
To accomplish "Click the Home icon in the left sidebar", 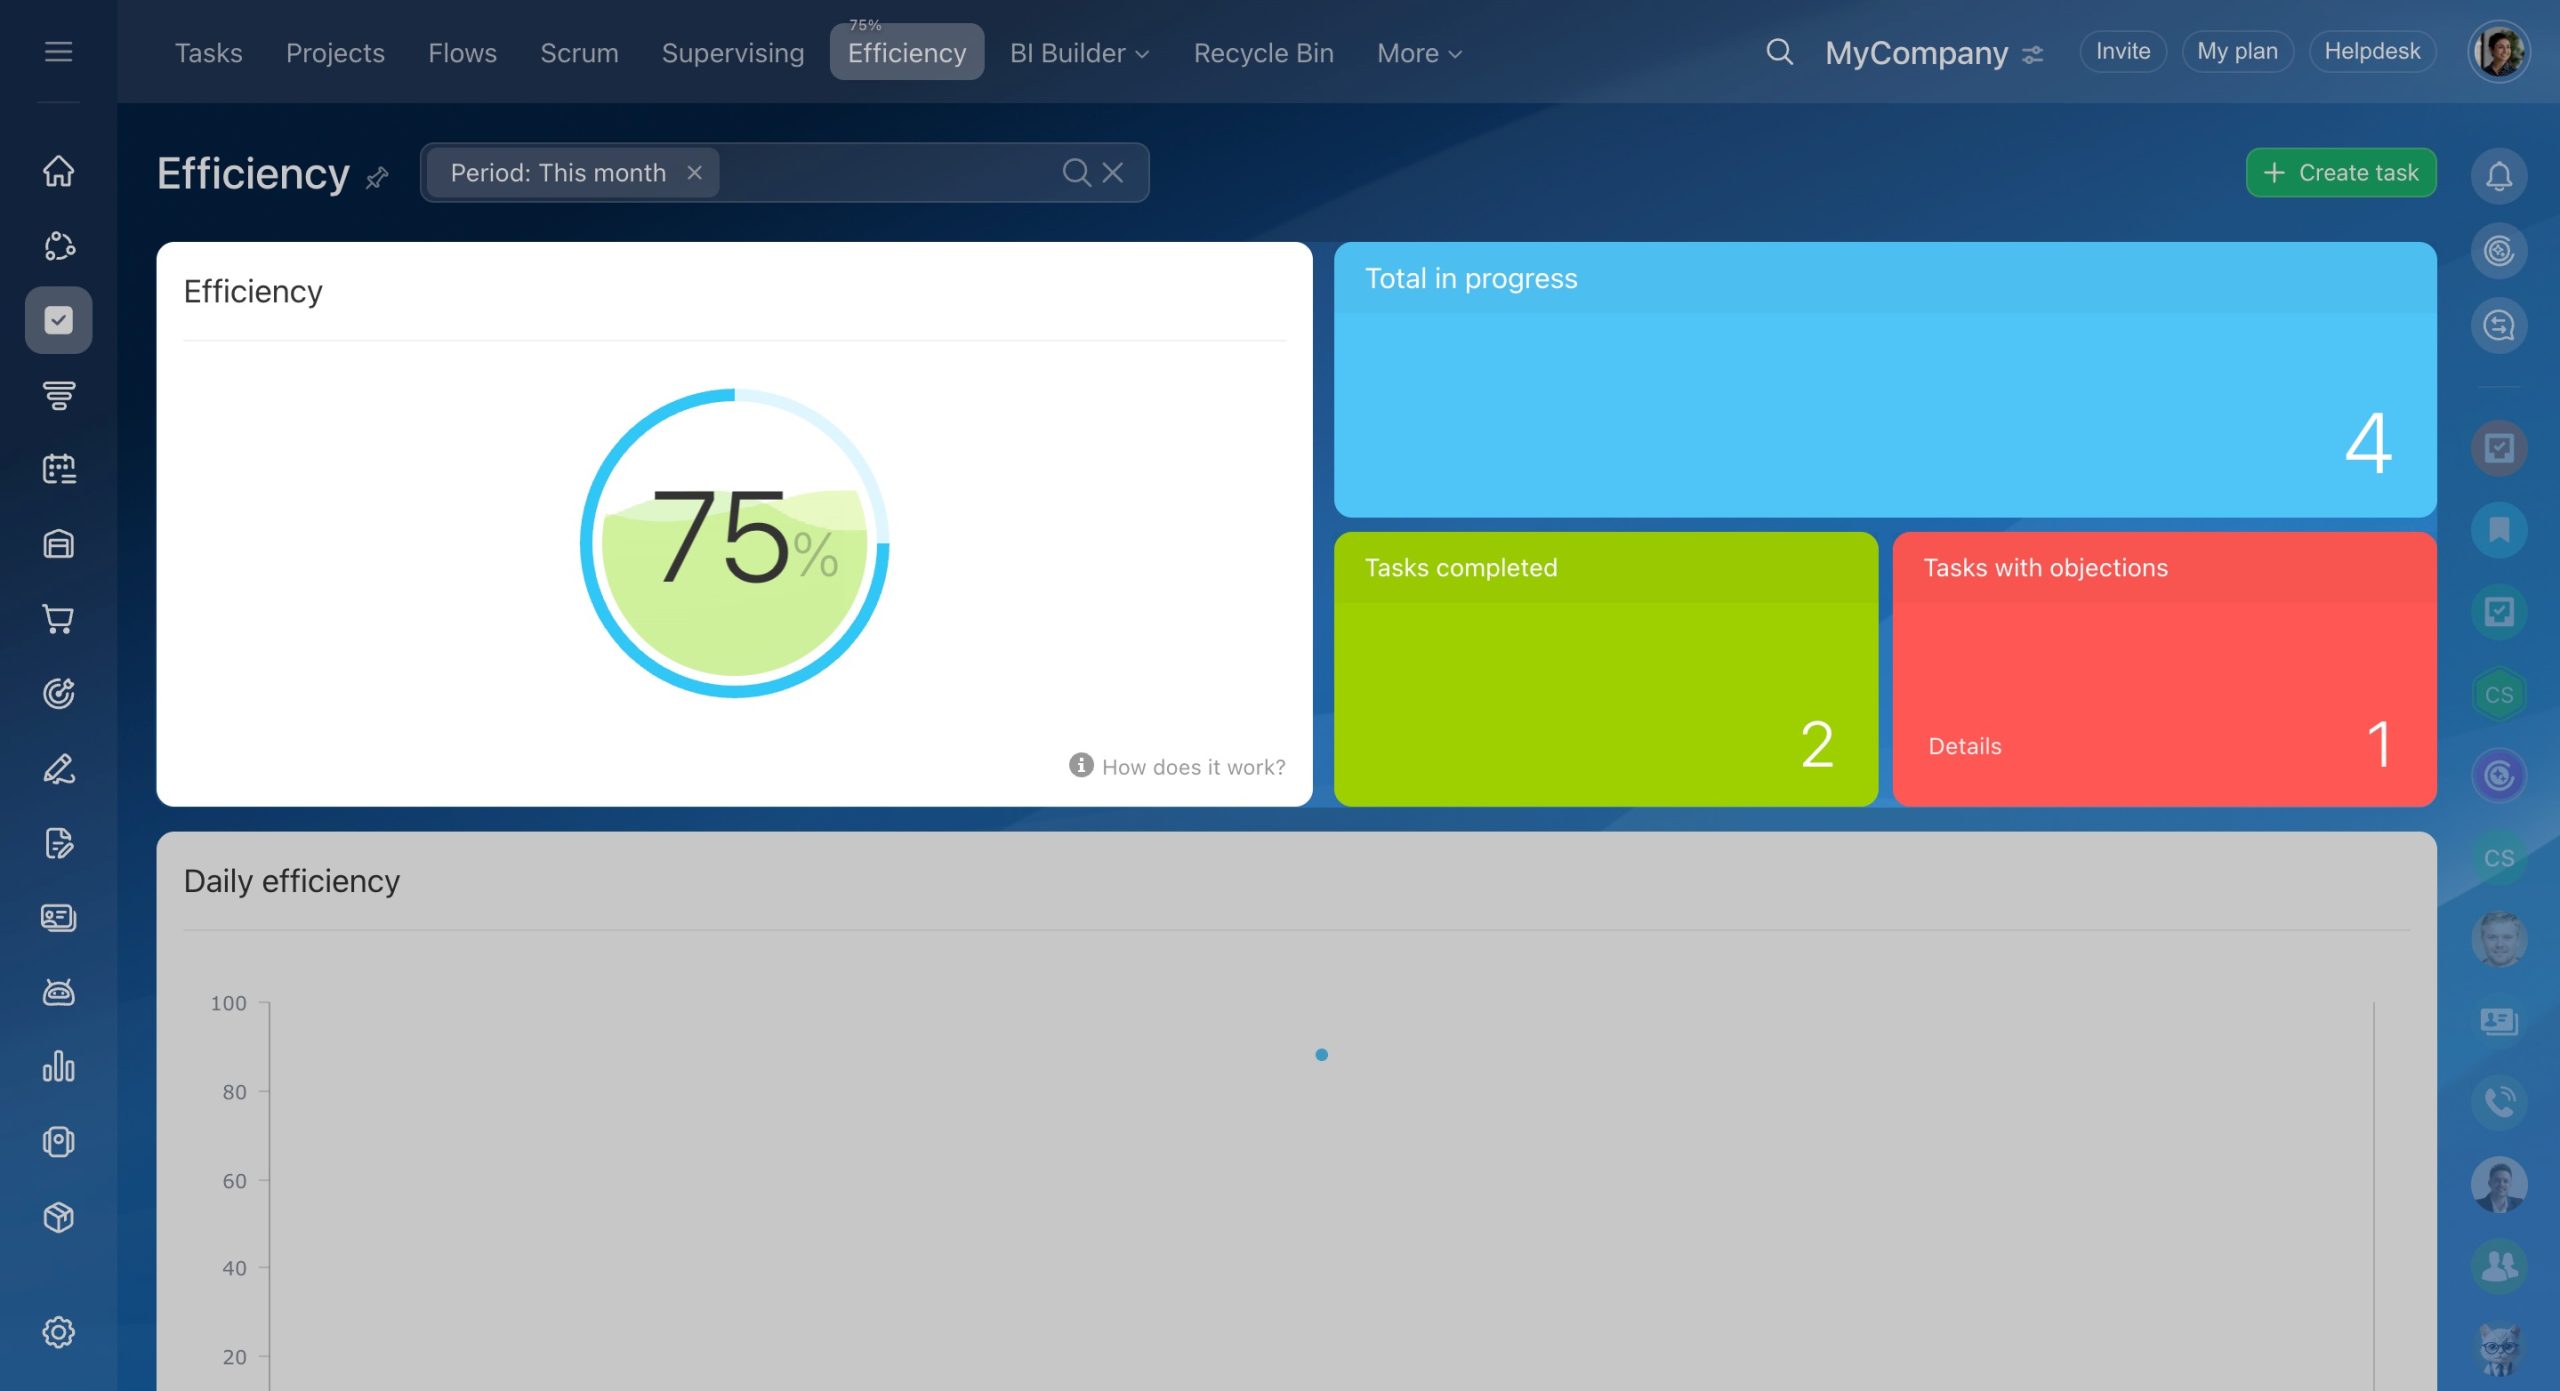I will click(x=58, y=171).
